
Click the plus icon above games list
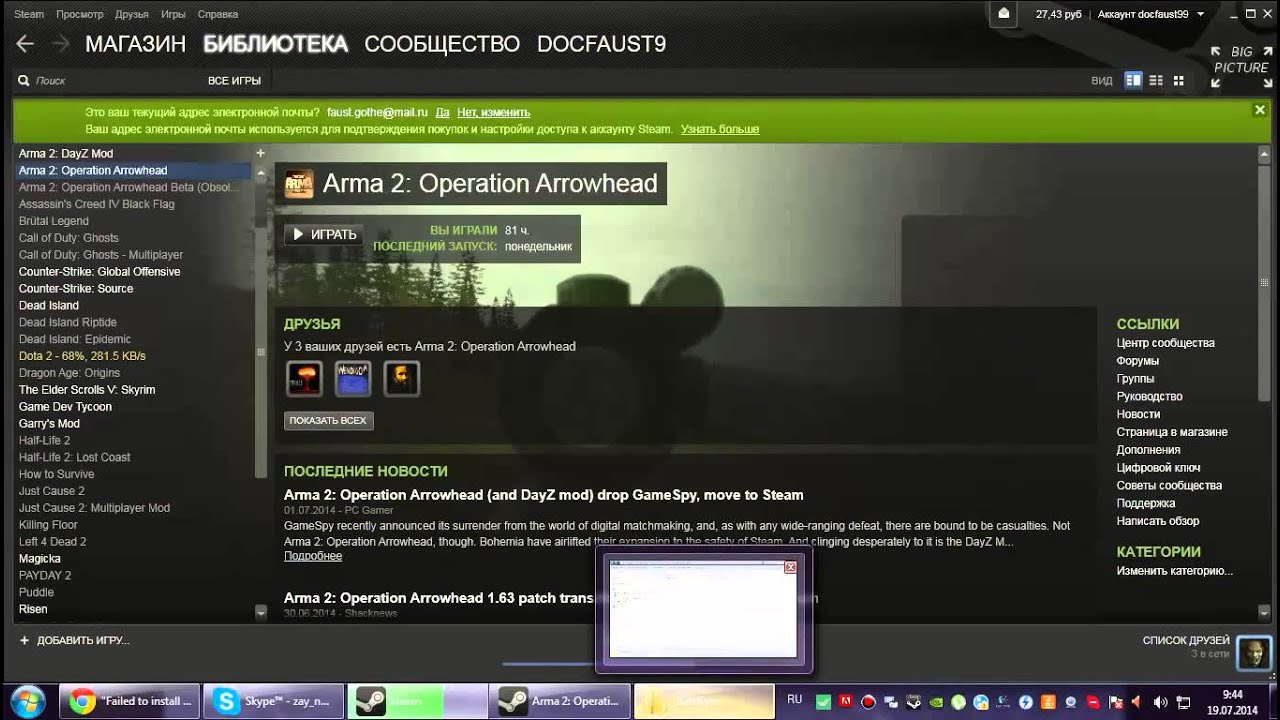(260, 153)
